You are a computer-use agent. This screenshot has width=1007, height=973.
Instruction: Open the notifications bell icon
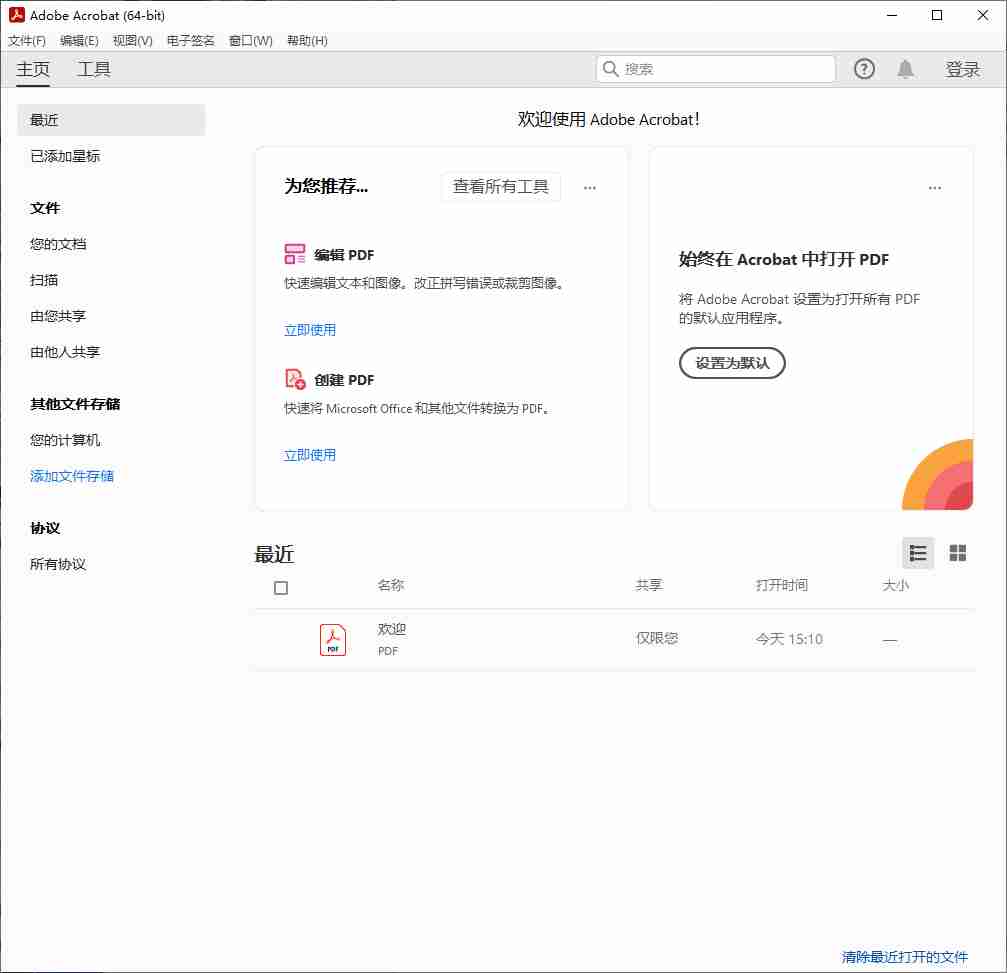click(905, 69)
